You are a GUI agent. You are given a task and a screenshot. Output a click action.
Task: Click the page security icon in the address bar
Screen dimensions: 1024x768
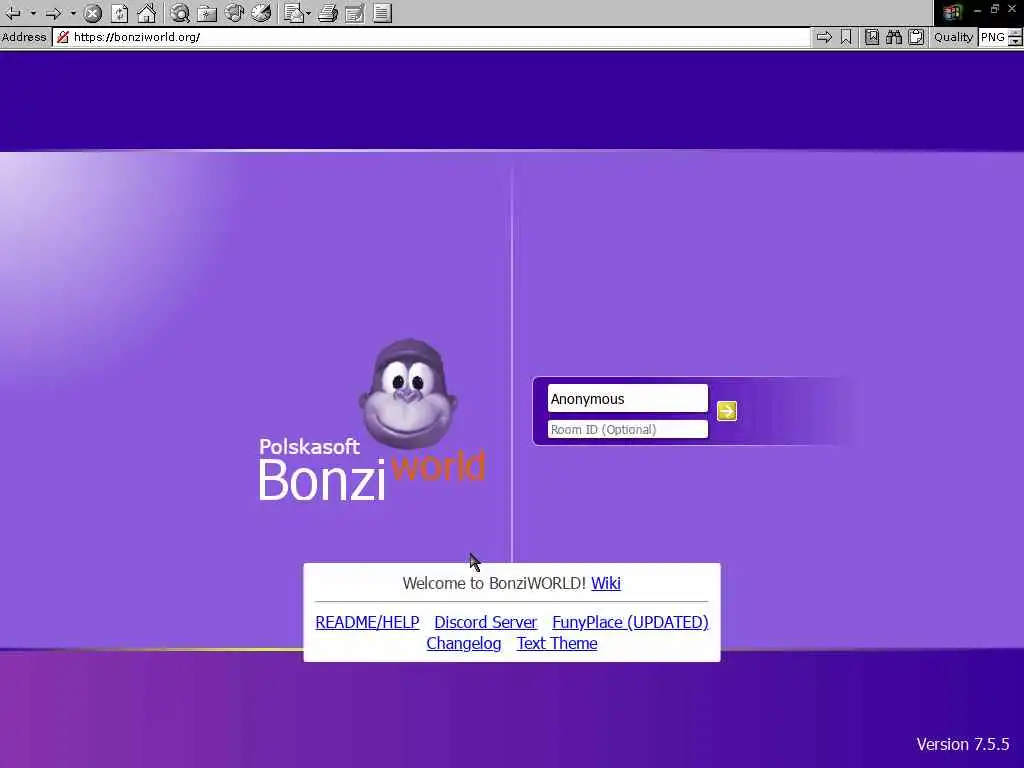[63, 37]
